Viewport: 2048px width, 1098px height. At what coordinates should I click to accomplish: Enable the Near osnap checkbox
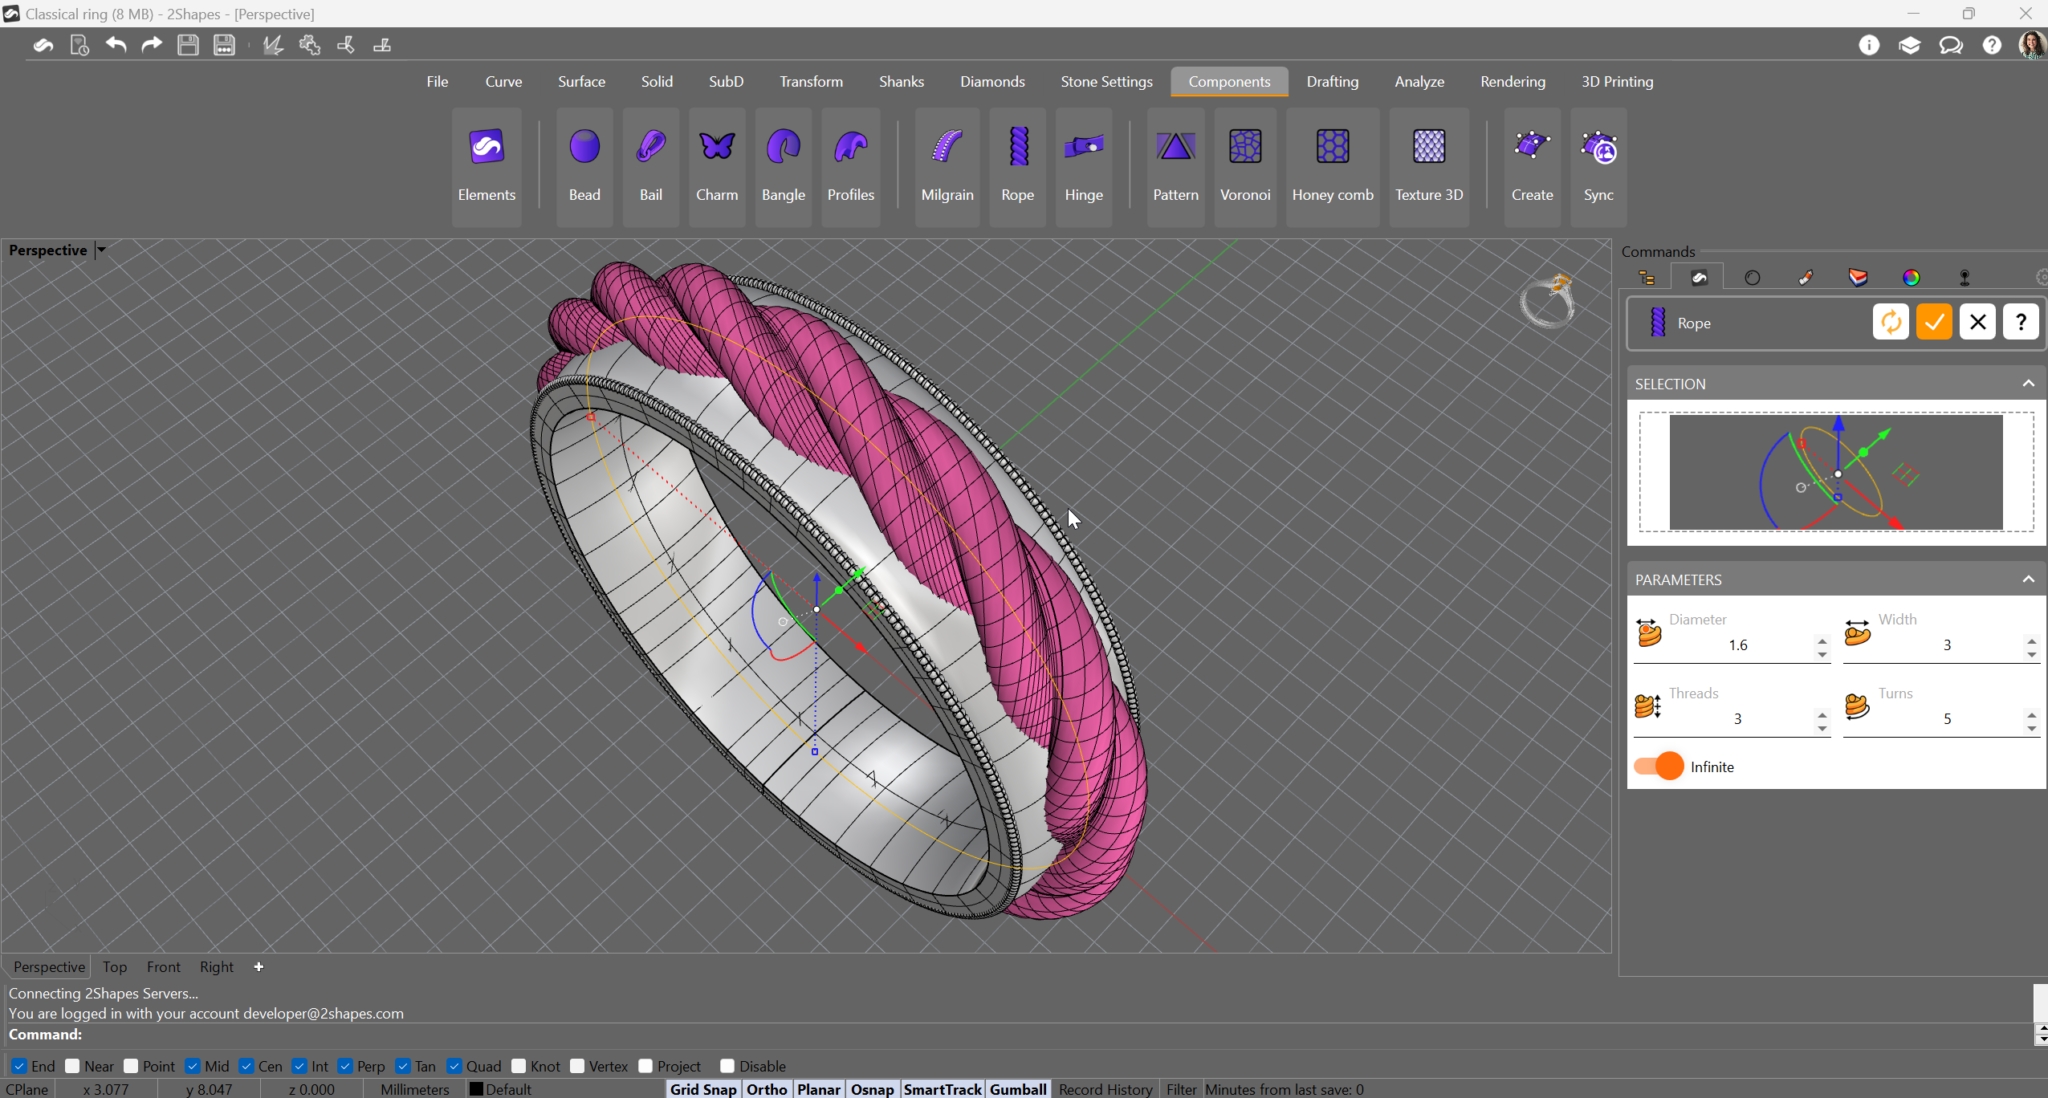73,1066
